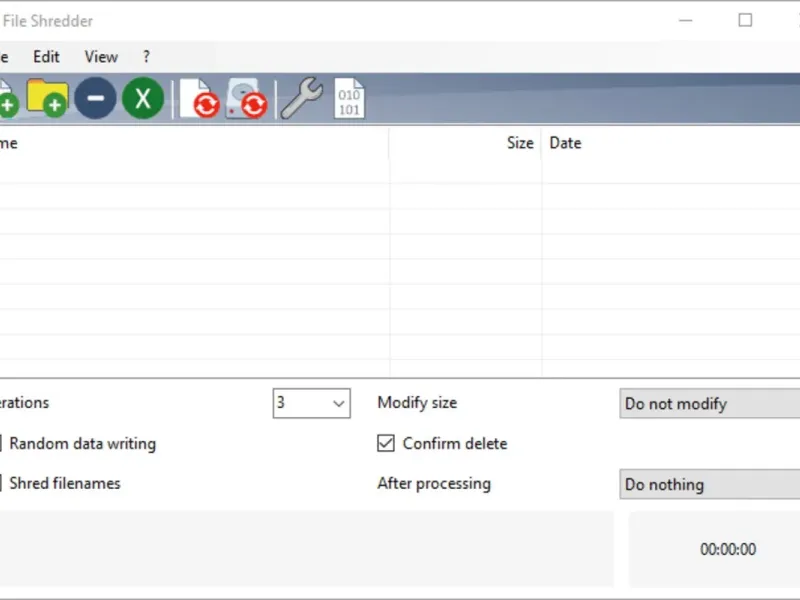Image resolution: width=800 pixels, height=600 pixels.
Task: Click the blue minus remove icon
Action: coord(95,98)
